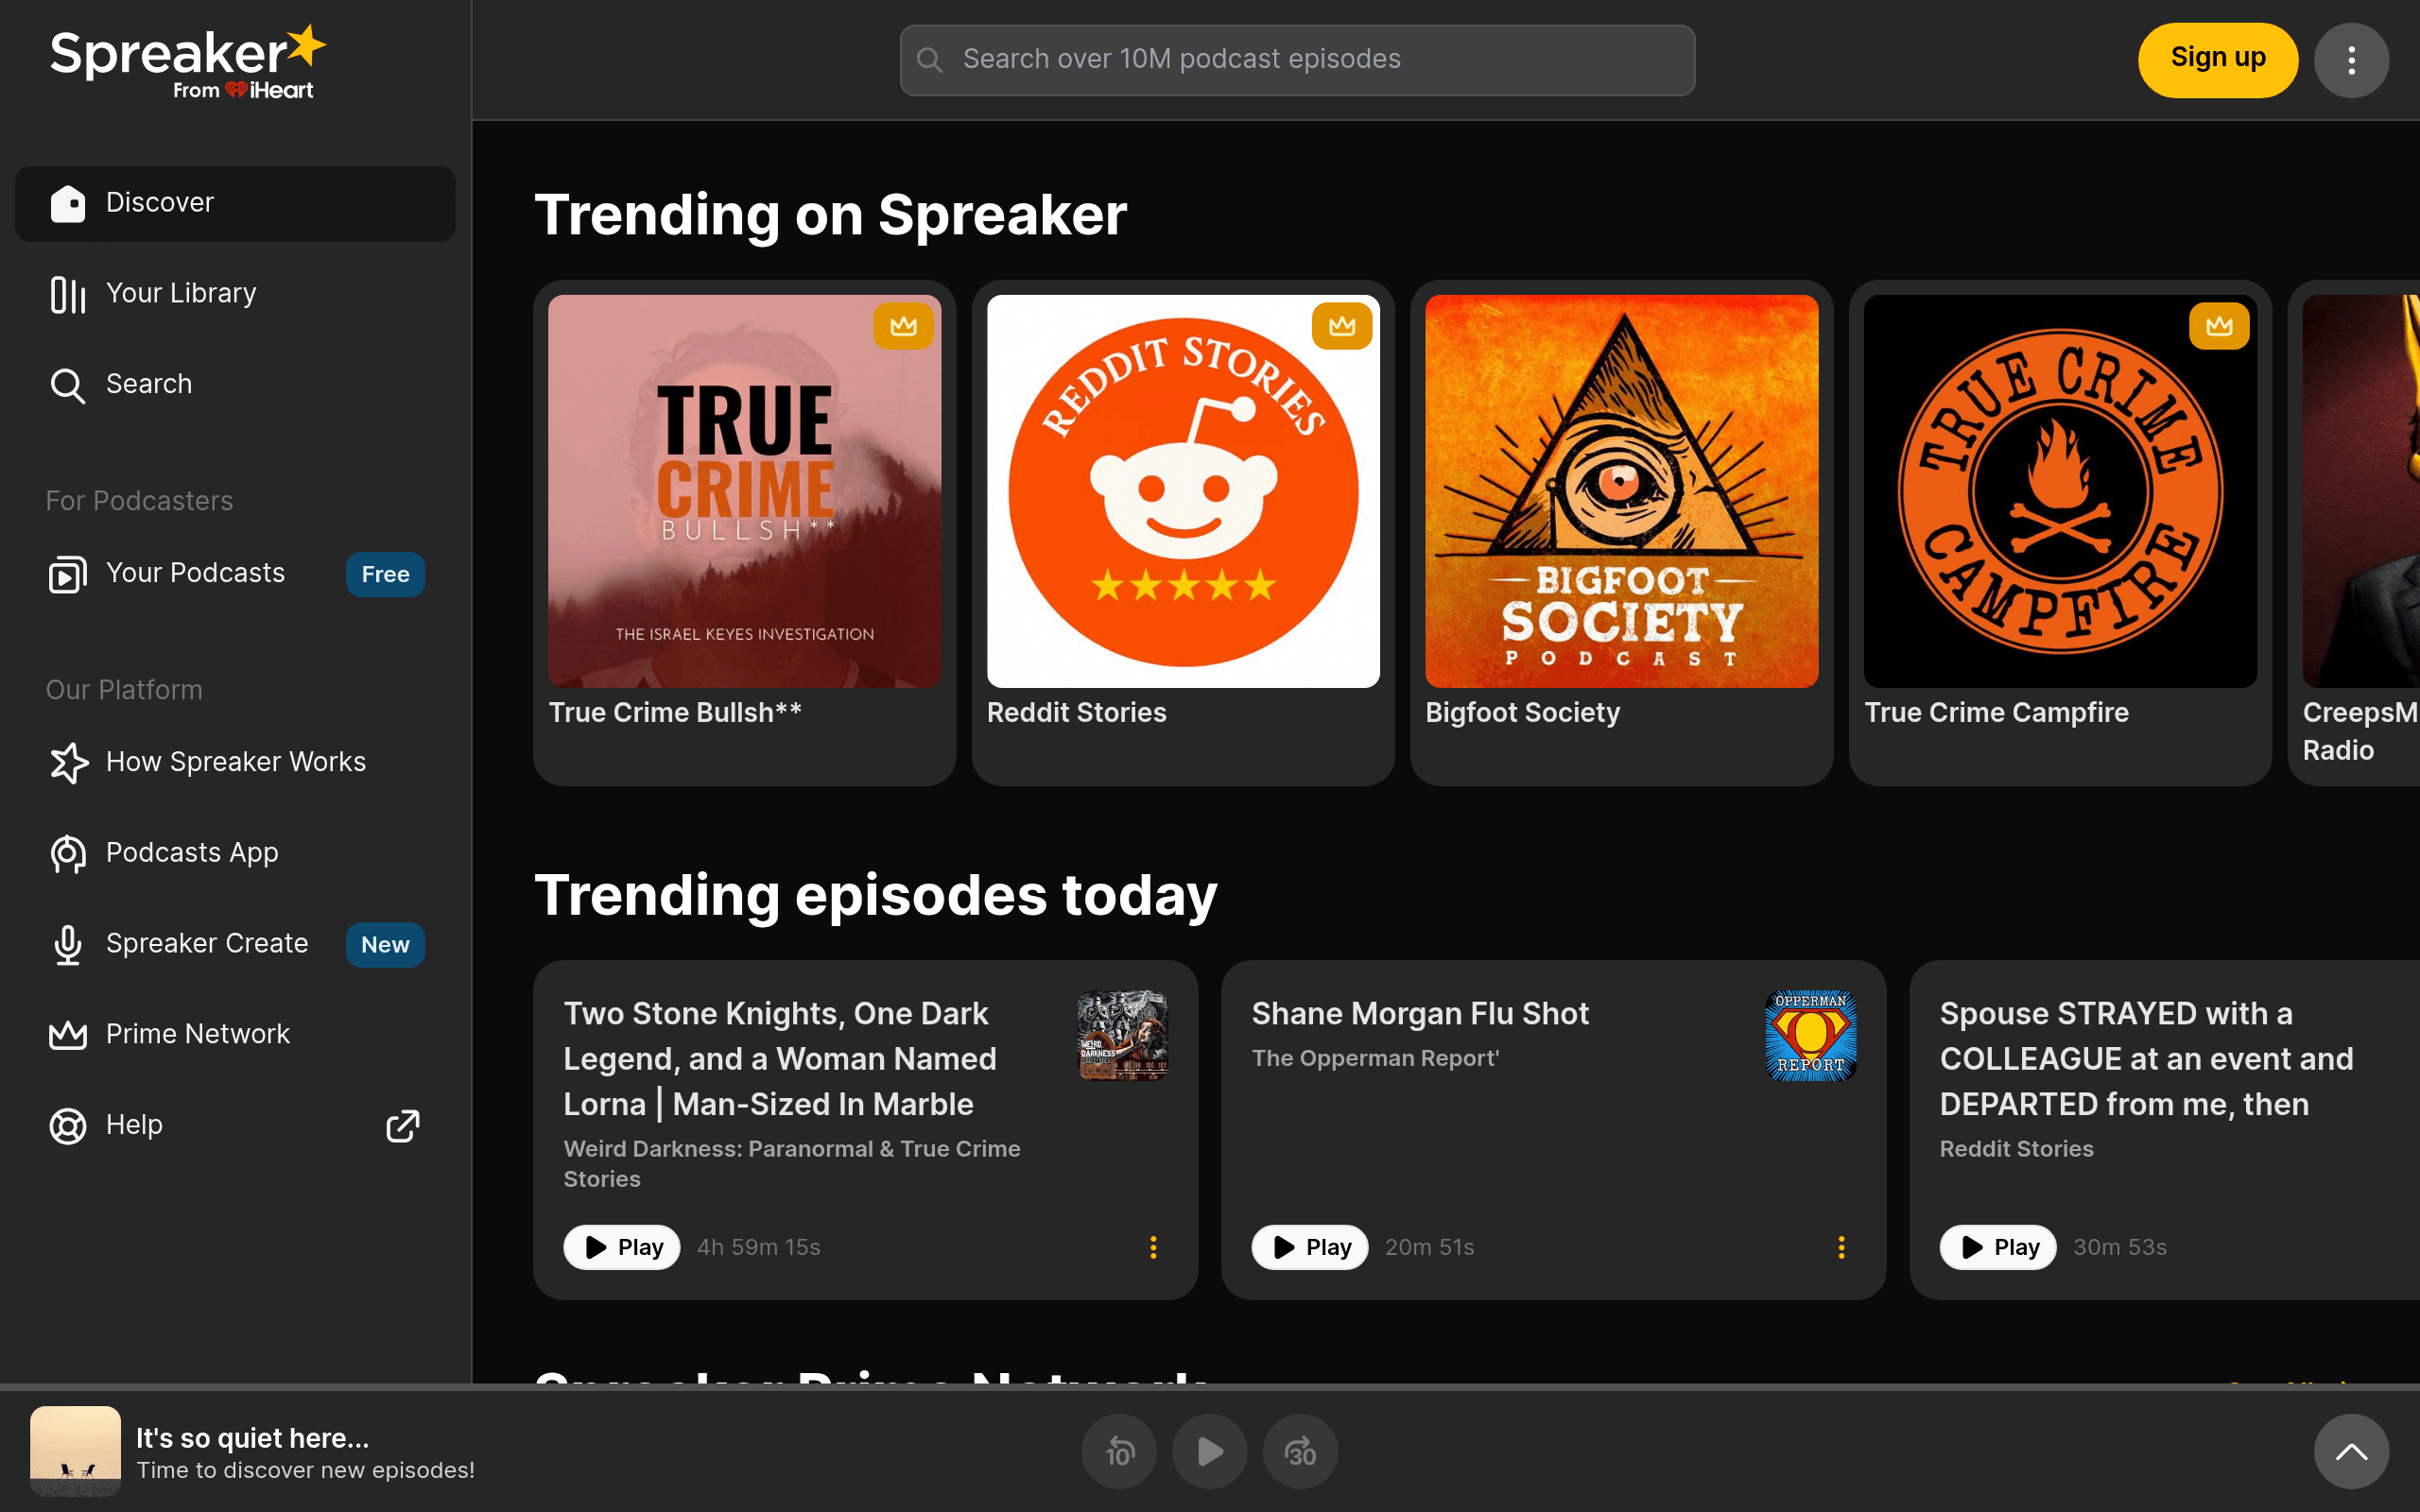Click the player bar play button
The image size is (2420, 1512).
(1210, 1451)
